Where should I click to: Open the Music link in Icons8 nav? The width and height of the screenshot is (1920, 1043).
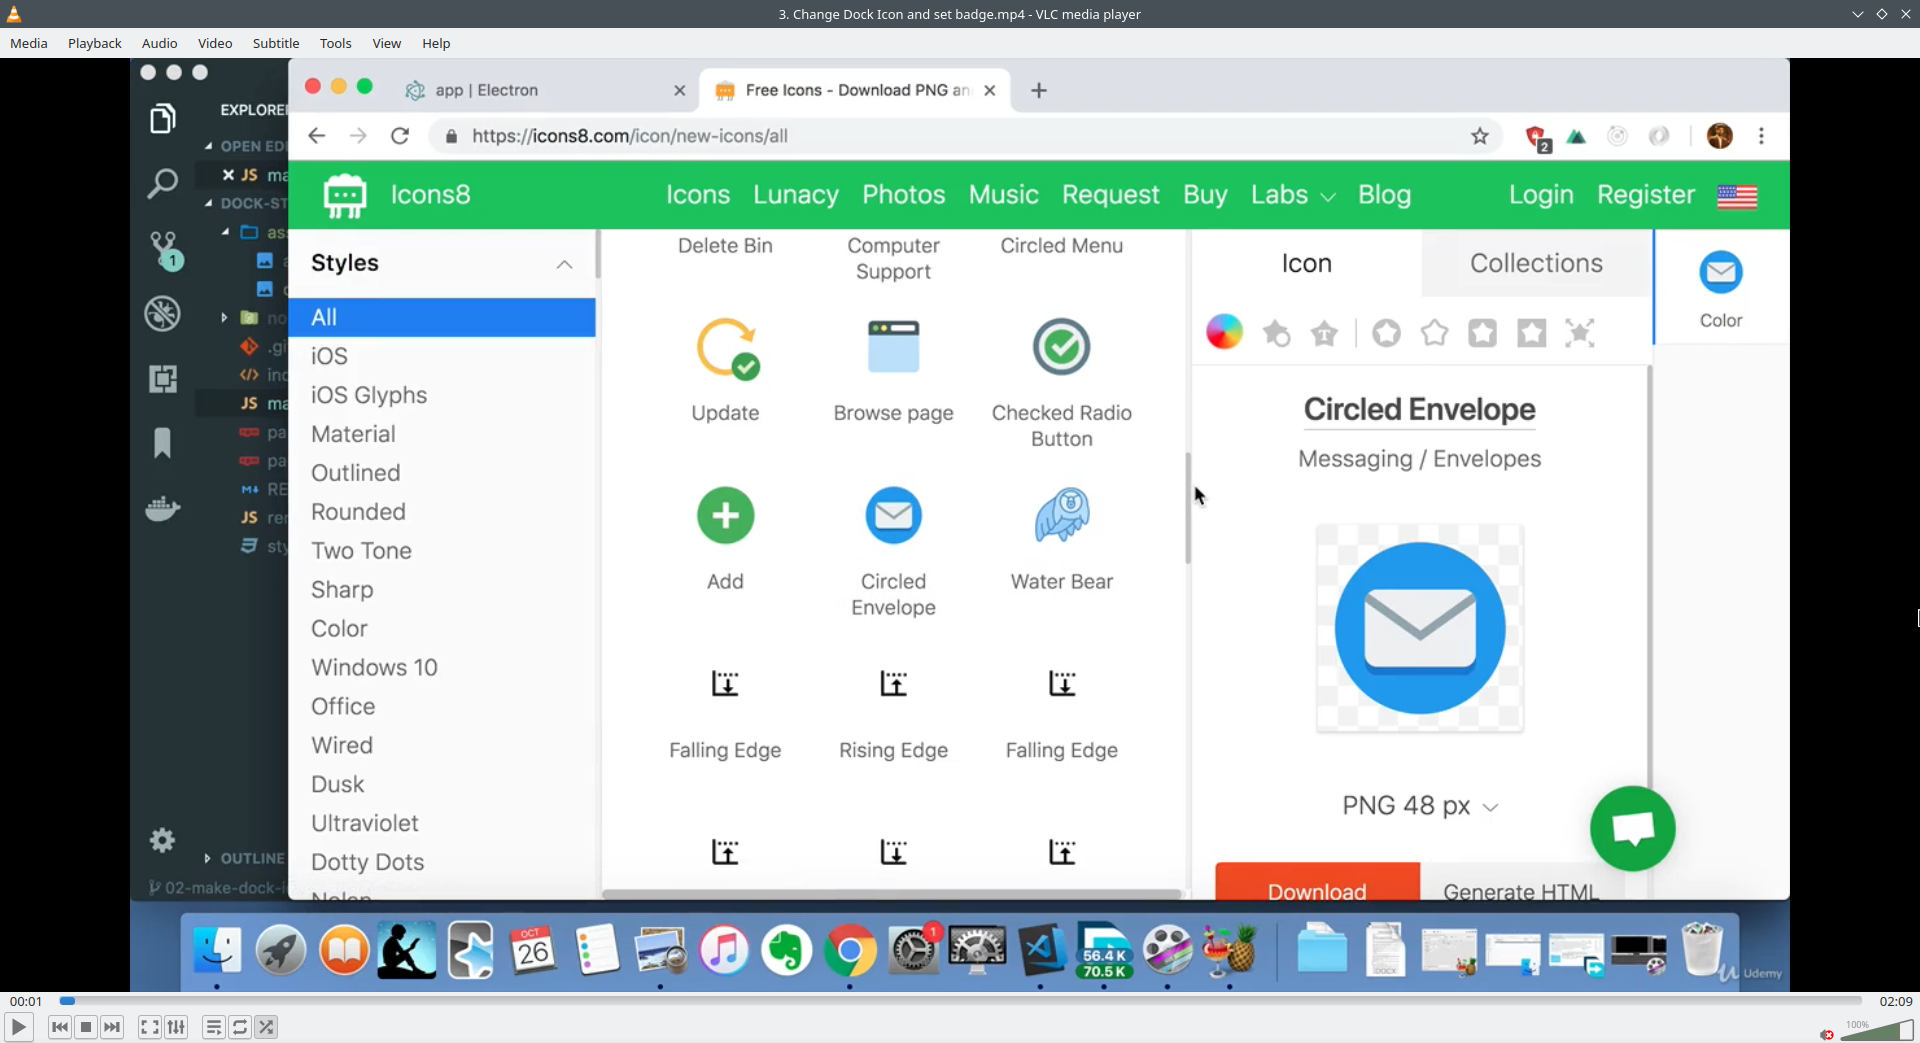[1004, 195]
